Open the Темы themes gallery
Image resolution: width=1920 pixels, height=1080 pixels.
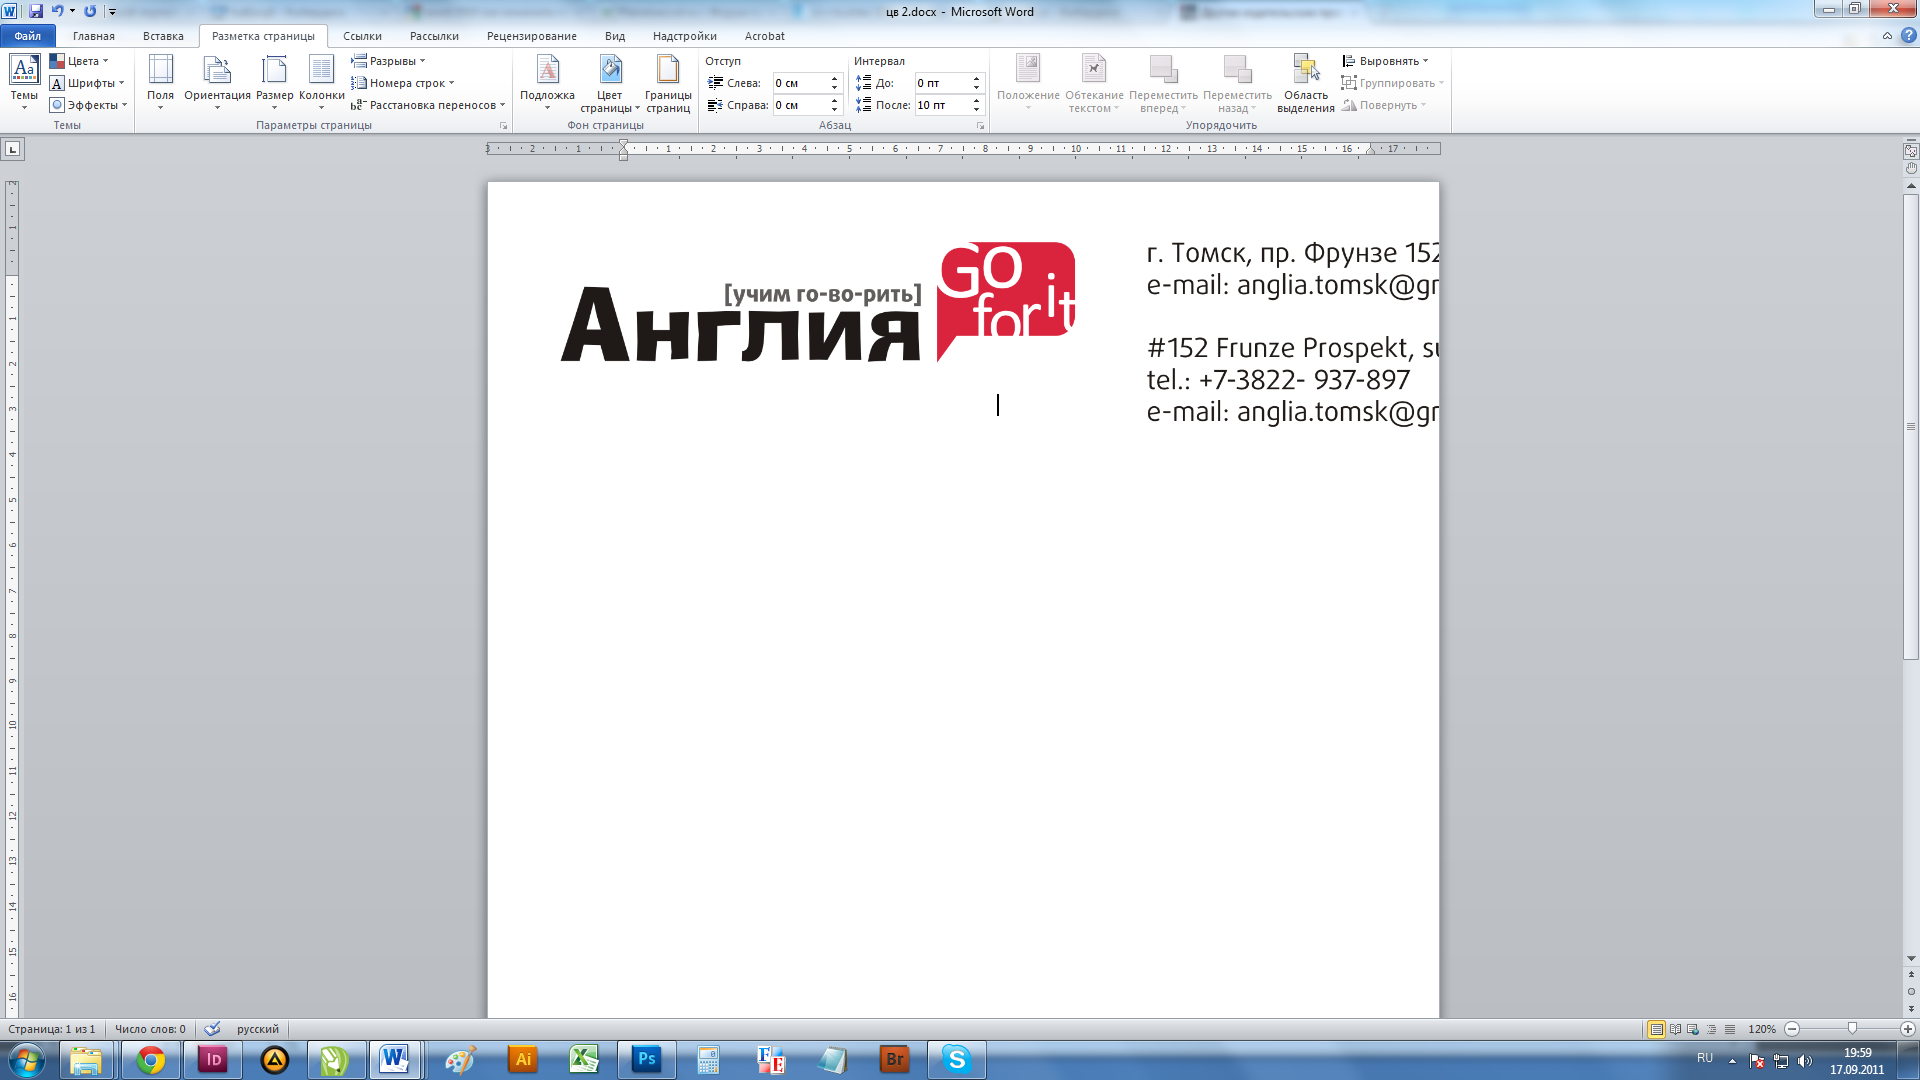(x=24, y=82)
